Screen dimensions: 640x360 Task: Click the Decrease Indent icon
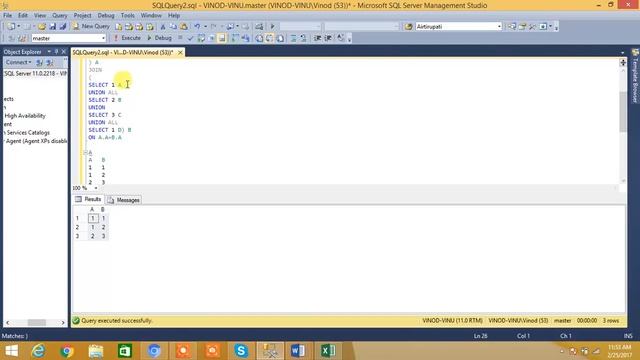click(318, 38)
